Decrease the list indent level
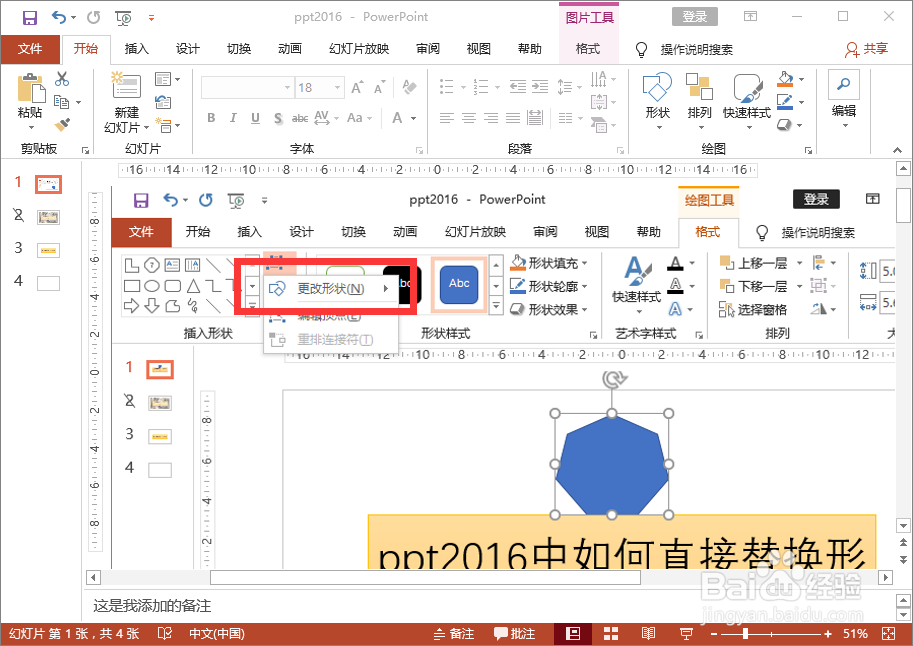 pos(518,87)
